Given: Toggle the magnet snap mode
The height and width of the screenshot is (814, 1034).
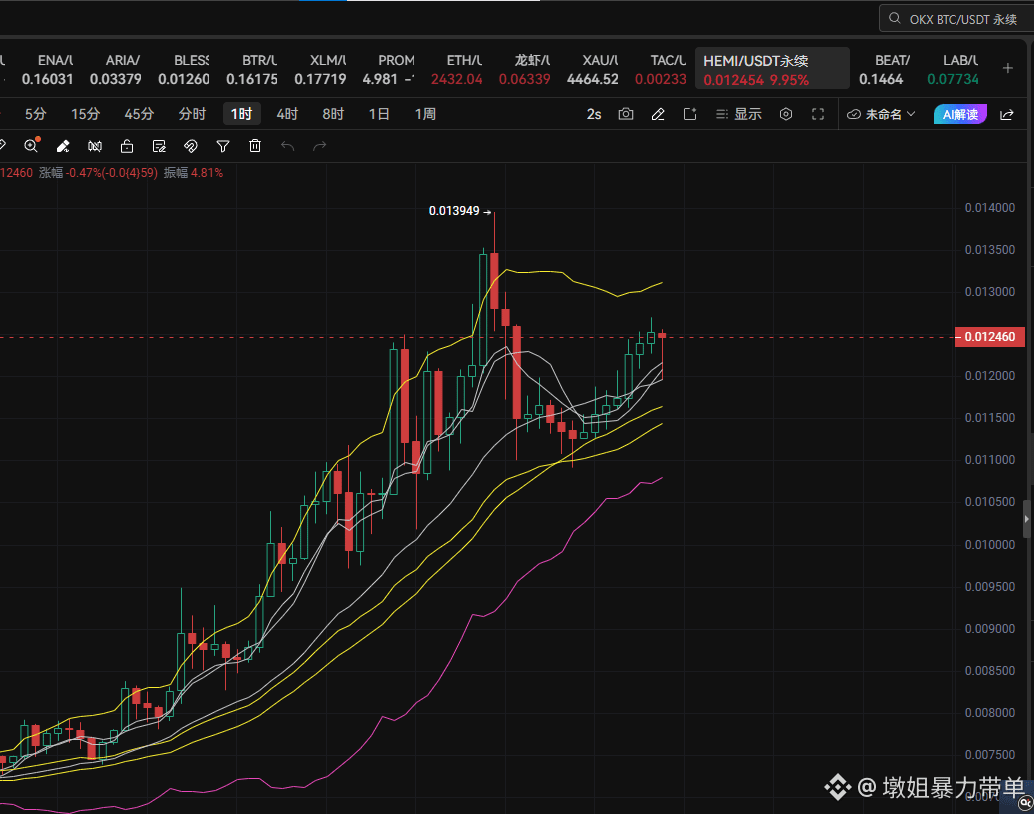Looking at the screenshot, I should click(191, 146).
